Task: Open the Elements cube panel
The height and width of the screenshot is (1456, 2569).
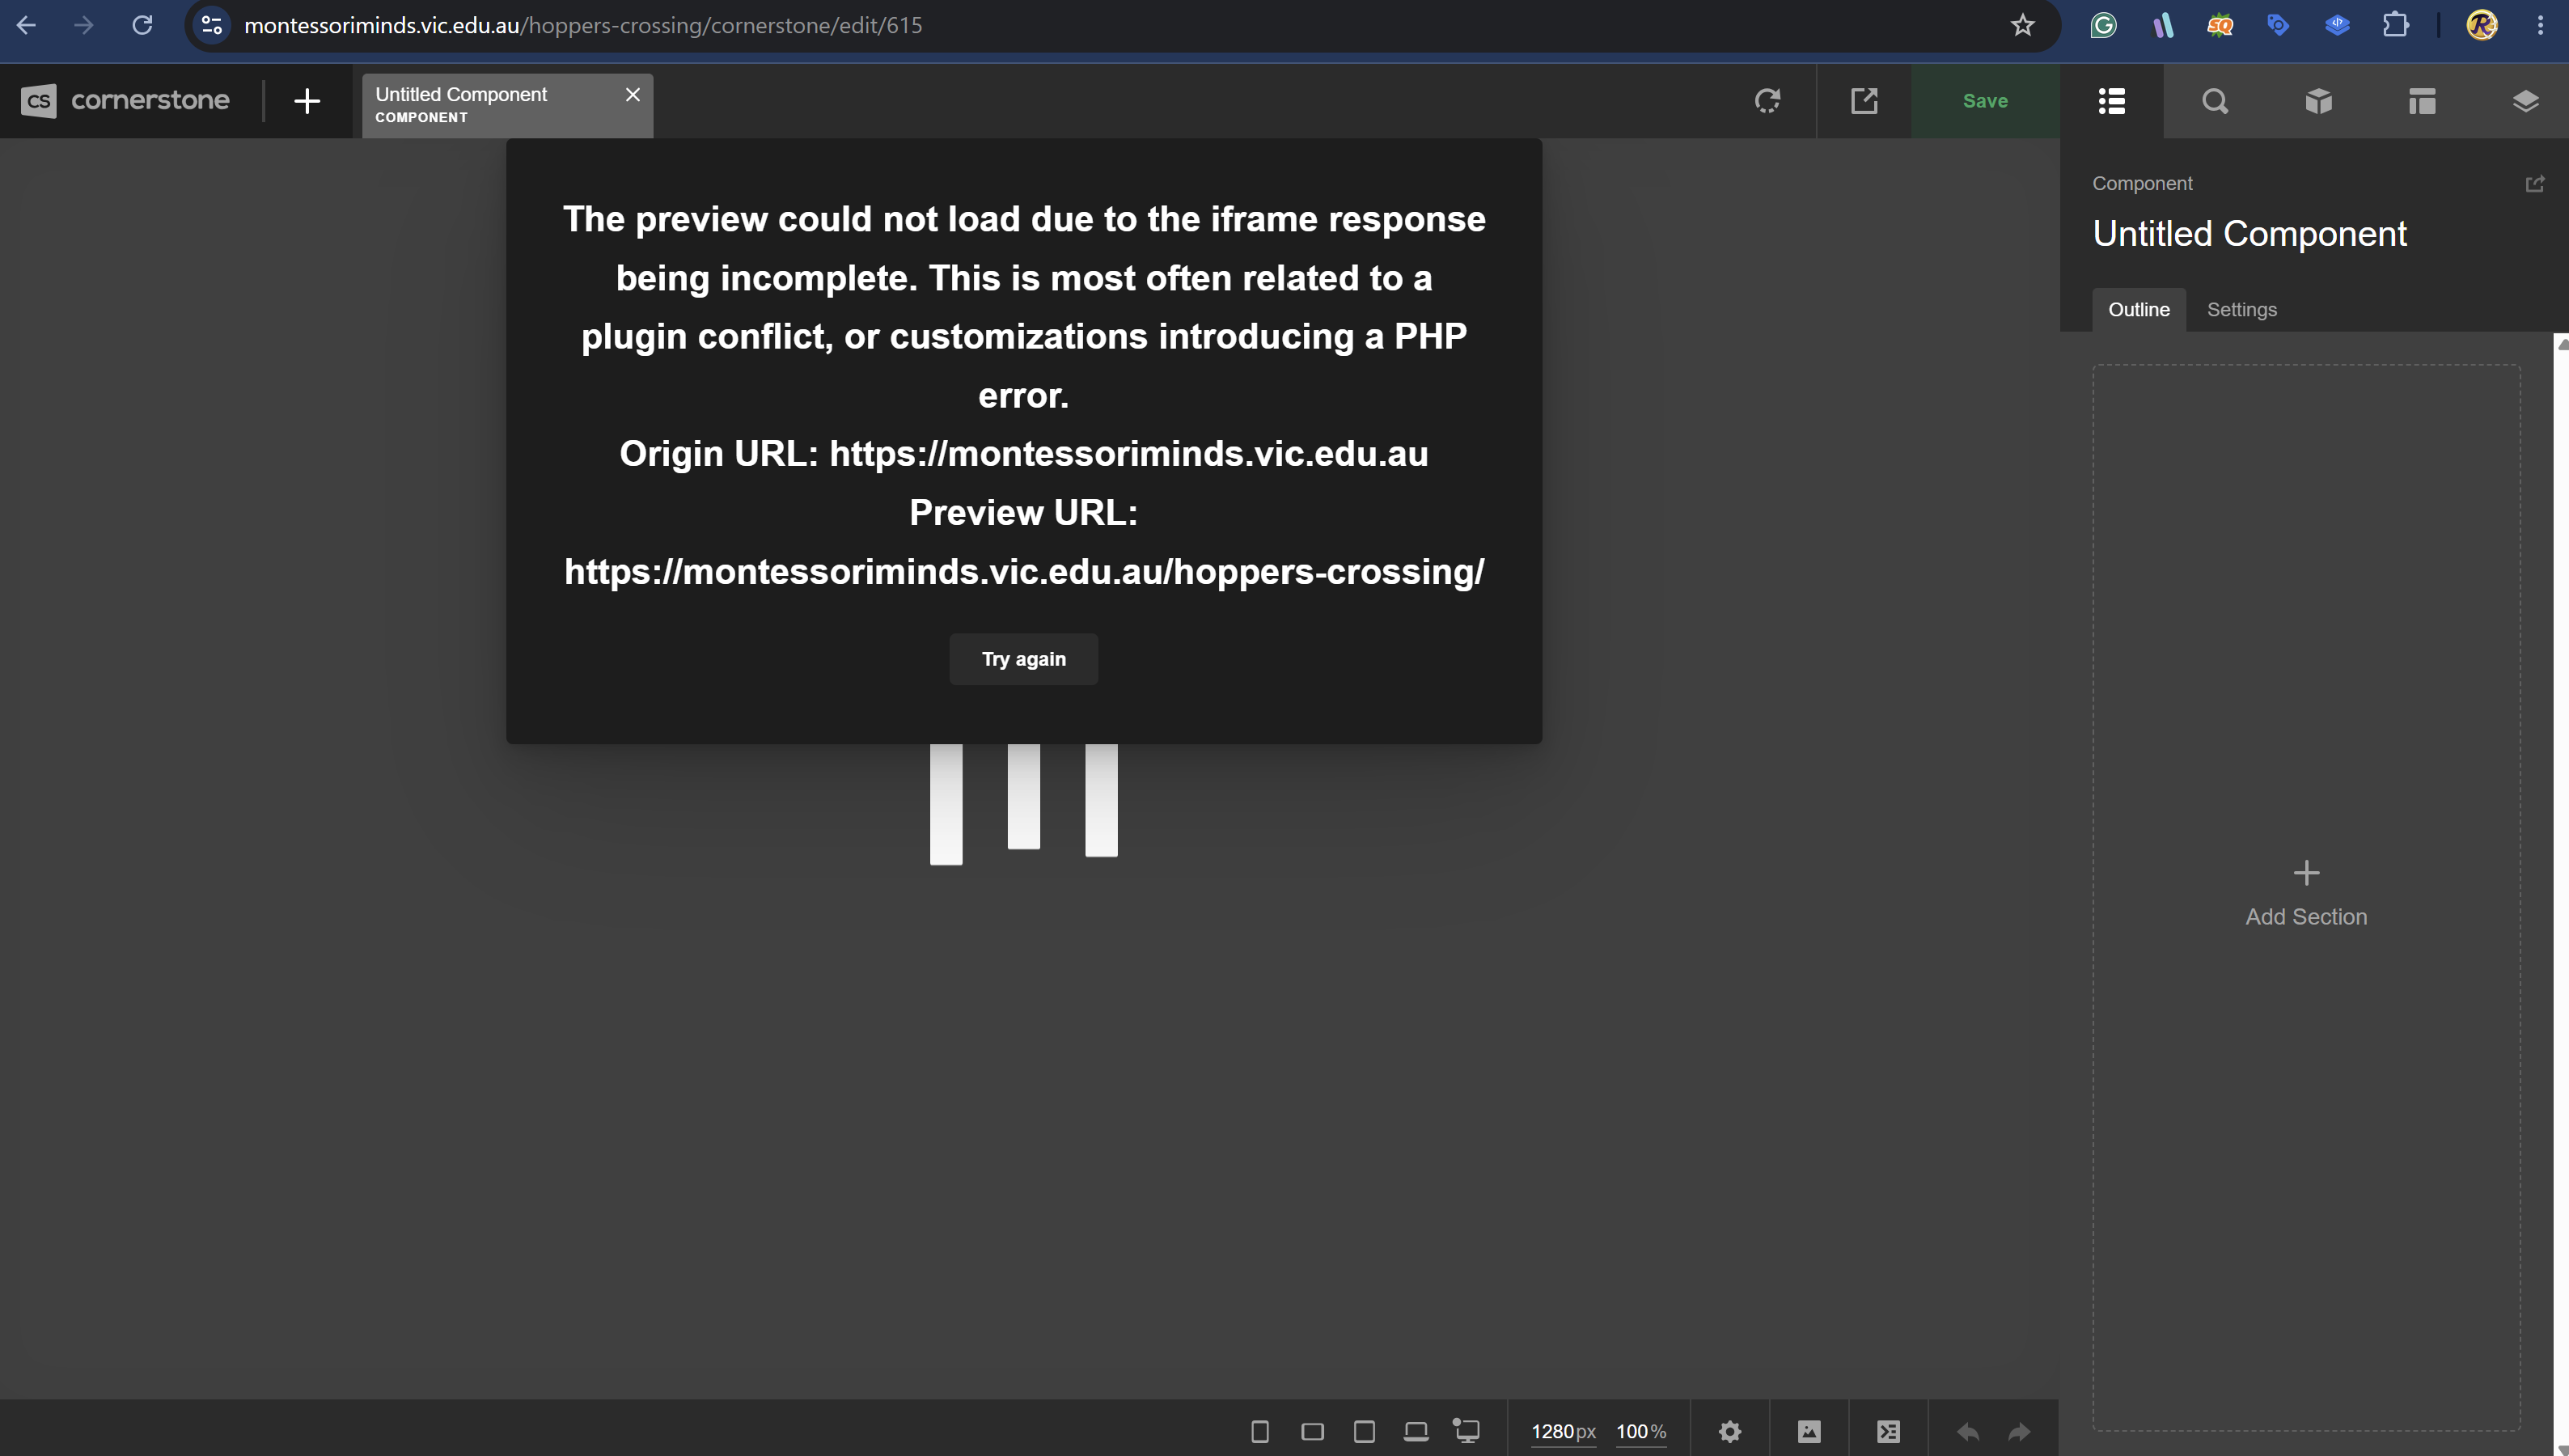Action: [x=2319, y=101]
